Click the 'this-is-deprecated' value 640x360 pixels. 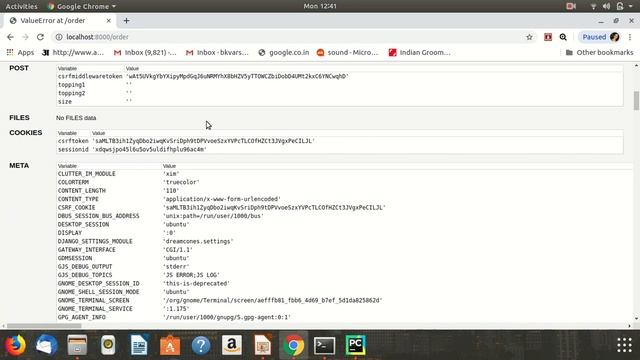(196, 283)
